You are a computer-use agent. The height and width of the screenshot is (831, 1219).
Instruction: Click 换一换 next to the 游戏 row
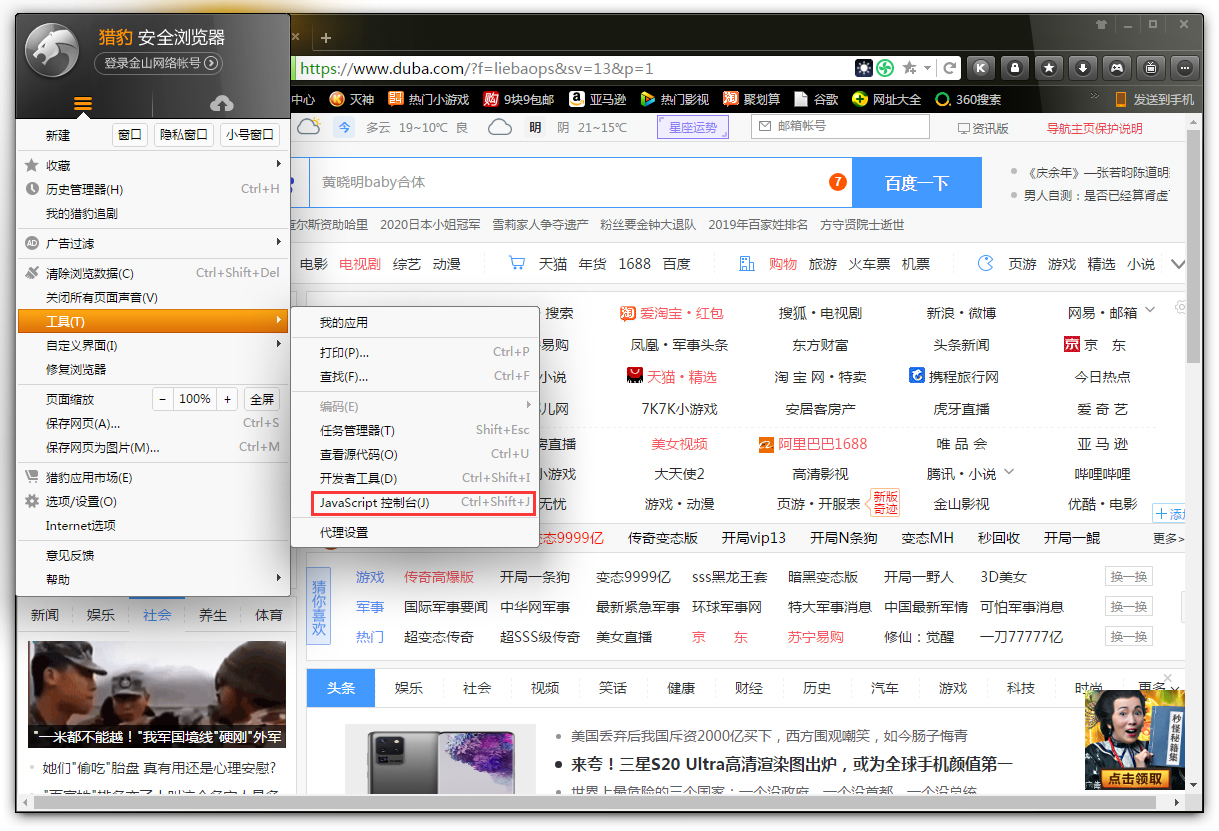1128,576
